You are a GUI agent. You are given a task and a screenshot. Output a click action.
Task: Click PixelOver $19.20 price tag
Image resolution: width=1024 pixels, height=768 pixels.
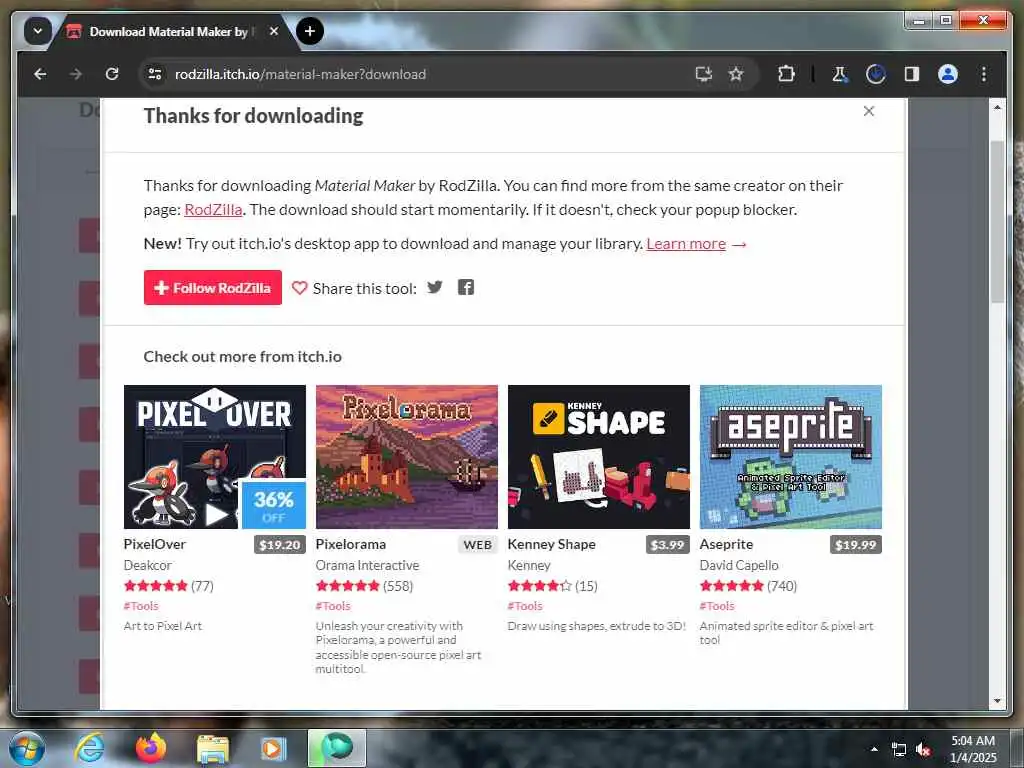[x=280, y=545]
